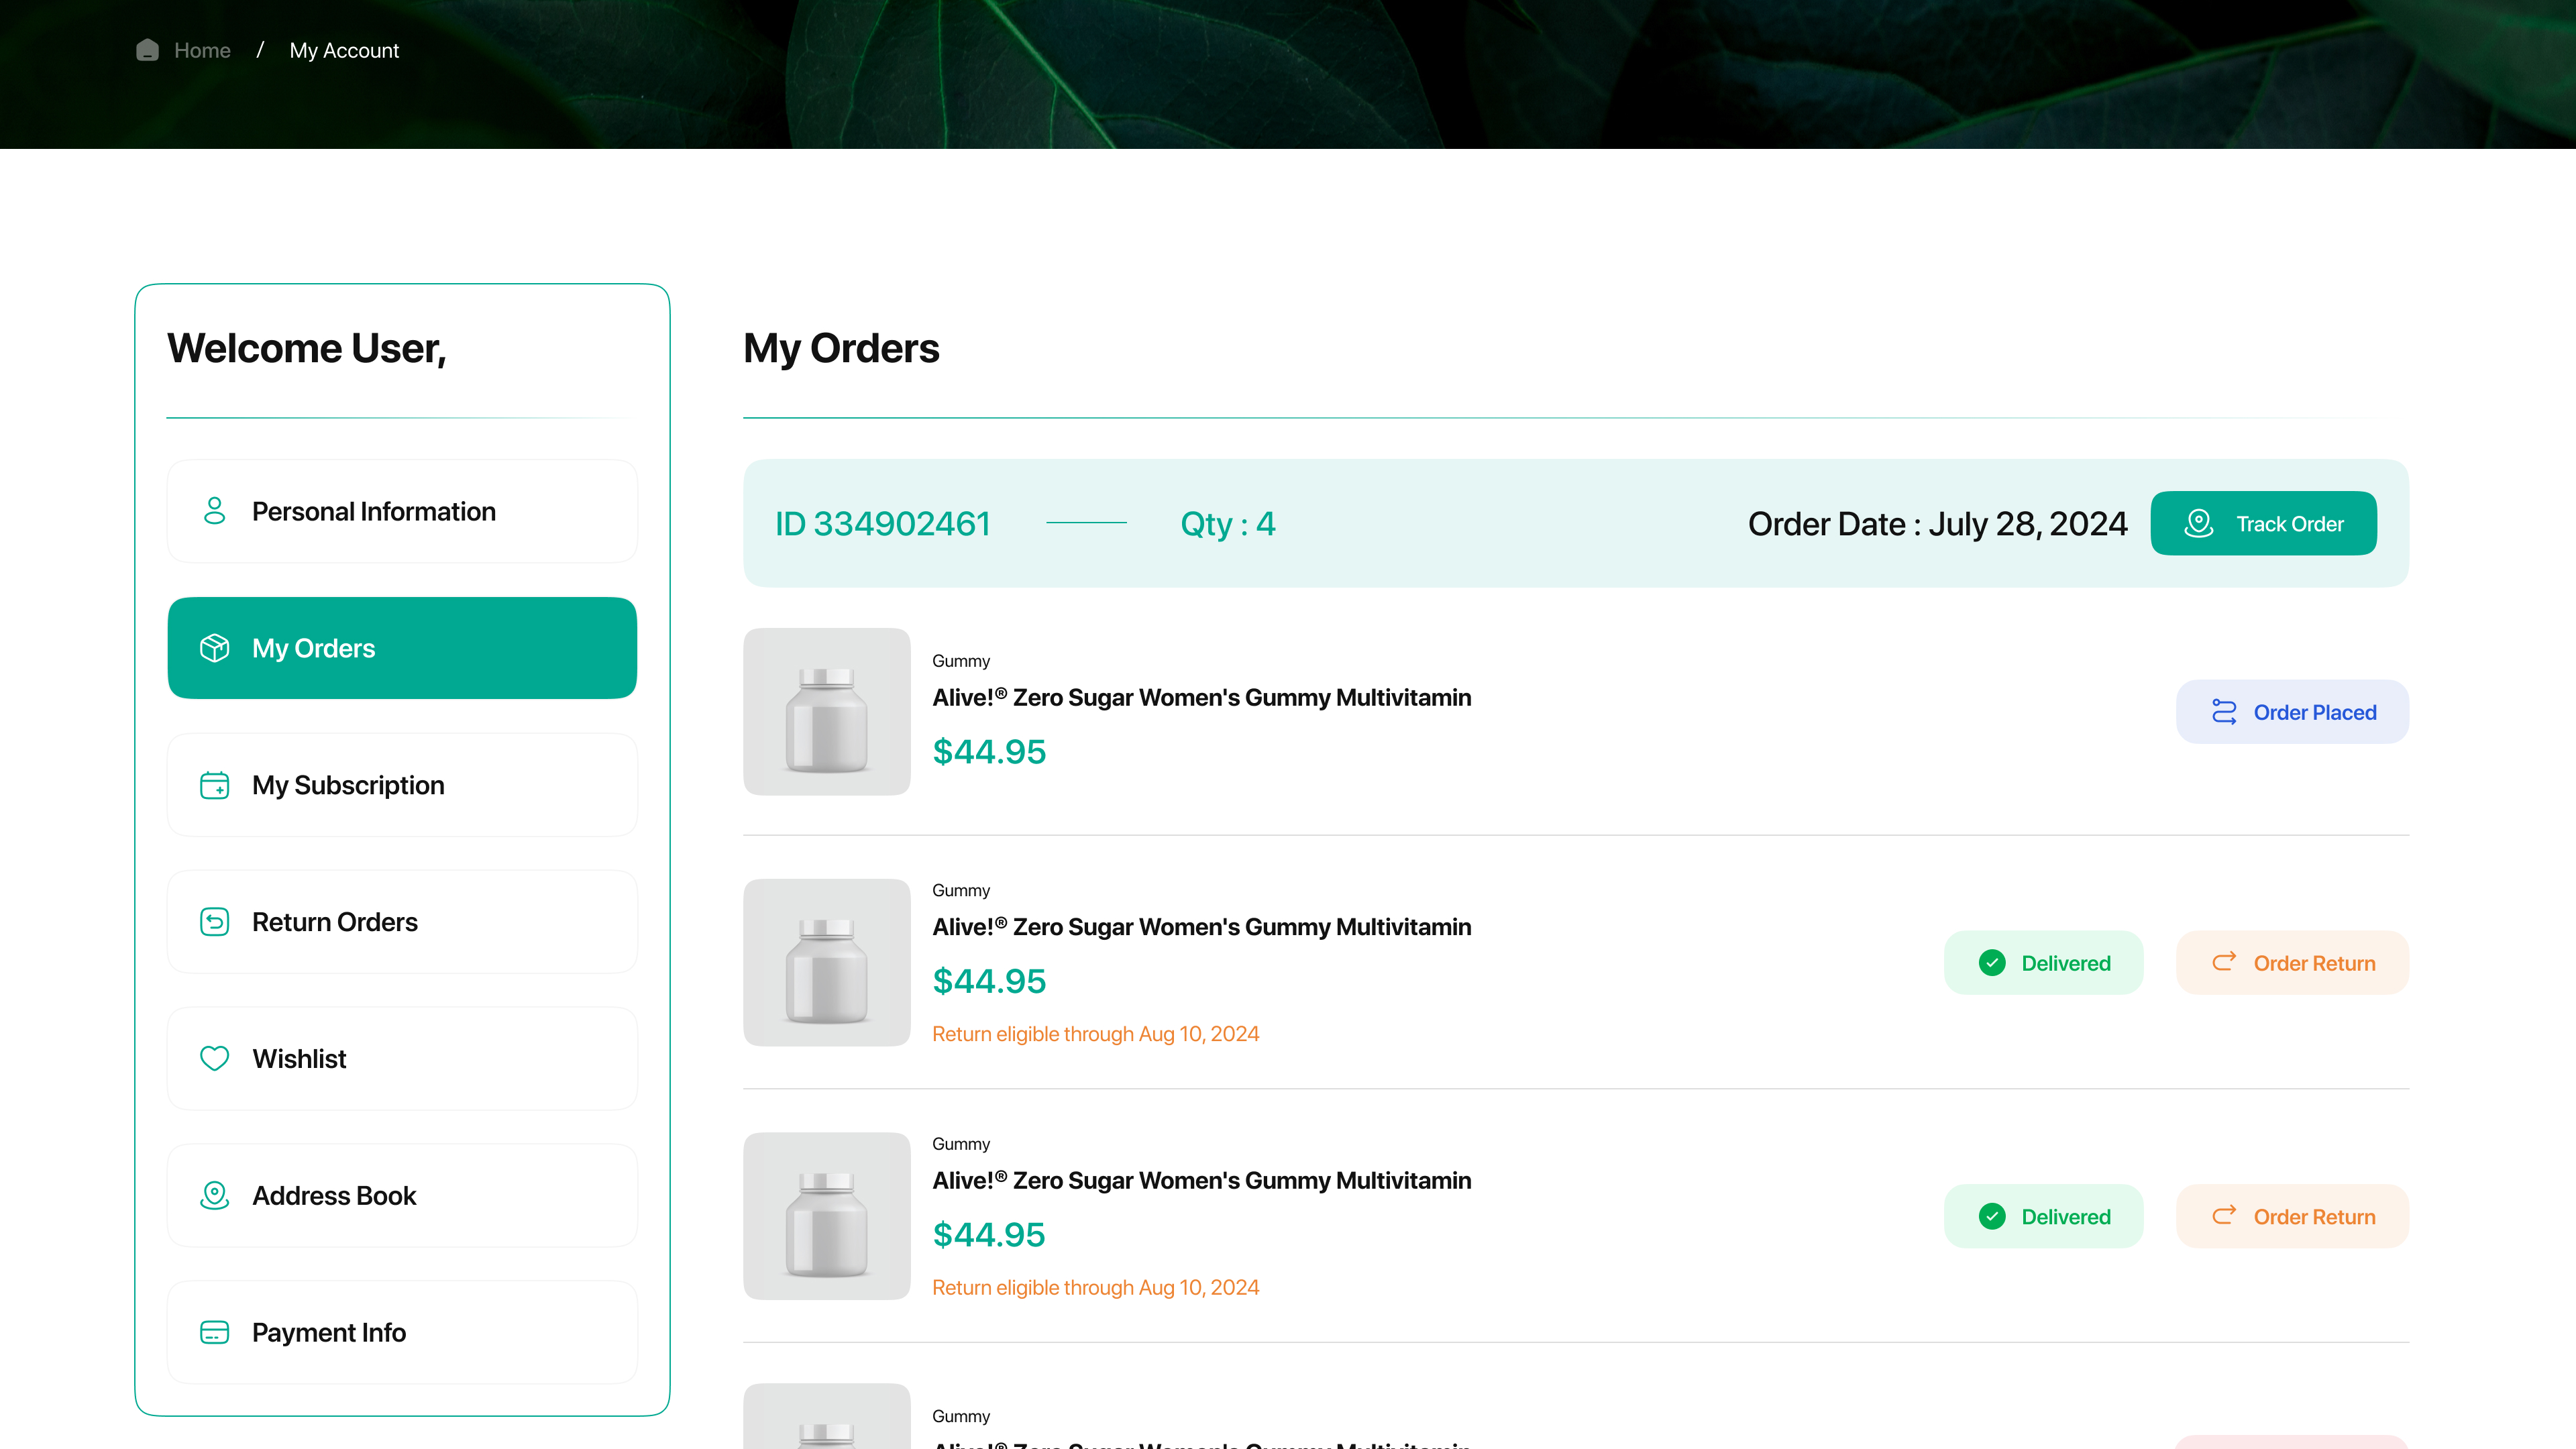2576x1449 pixels.
Task: Click Order Return for second product
Action: [x=2292, y=963]
